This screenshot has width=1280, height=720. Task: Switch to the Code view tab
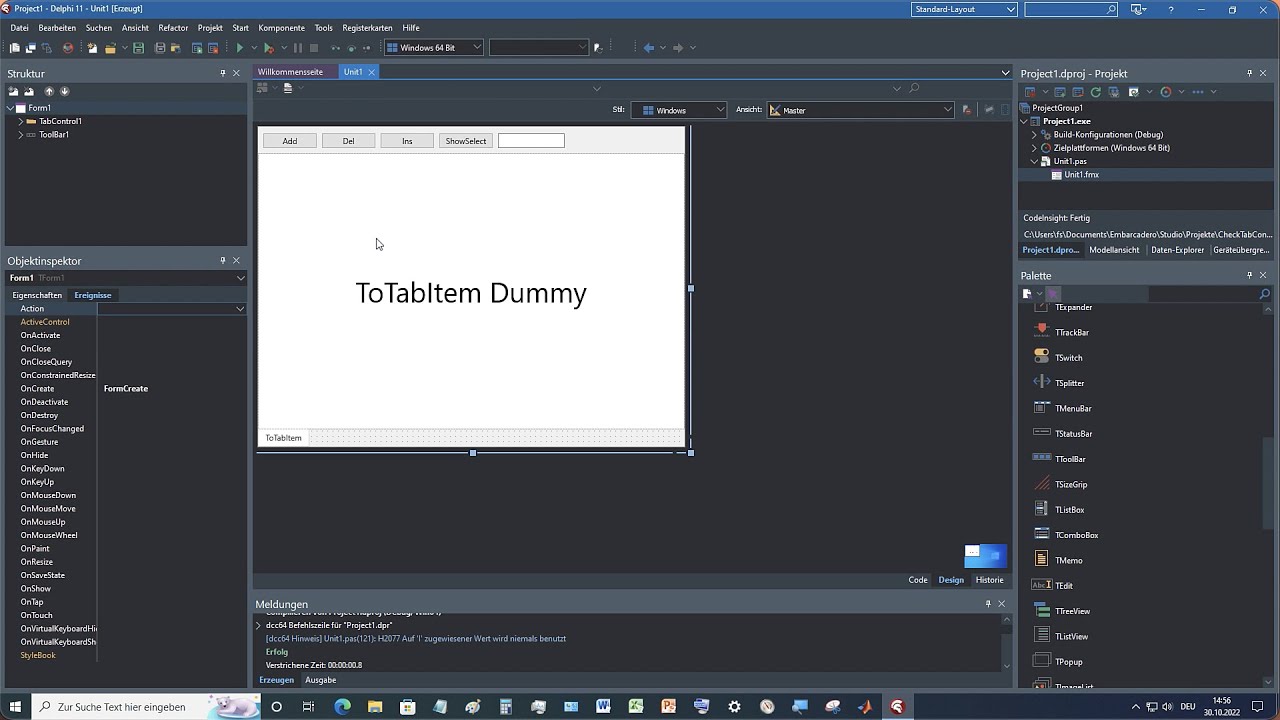pos(917,580)
